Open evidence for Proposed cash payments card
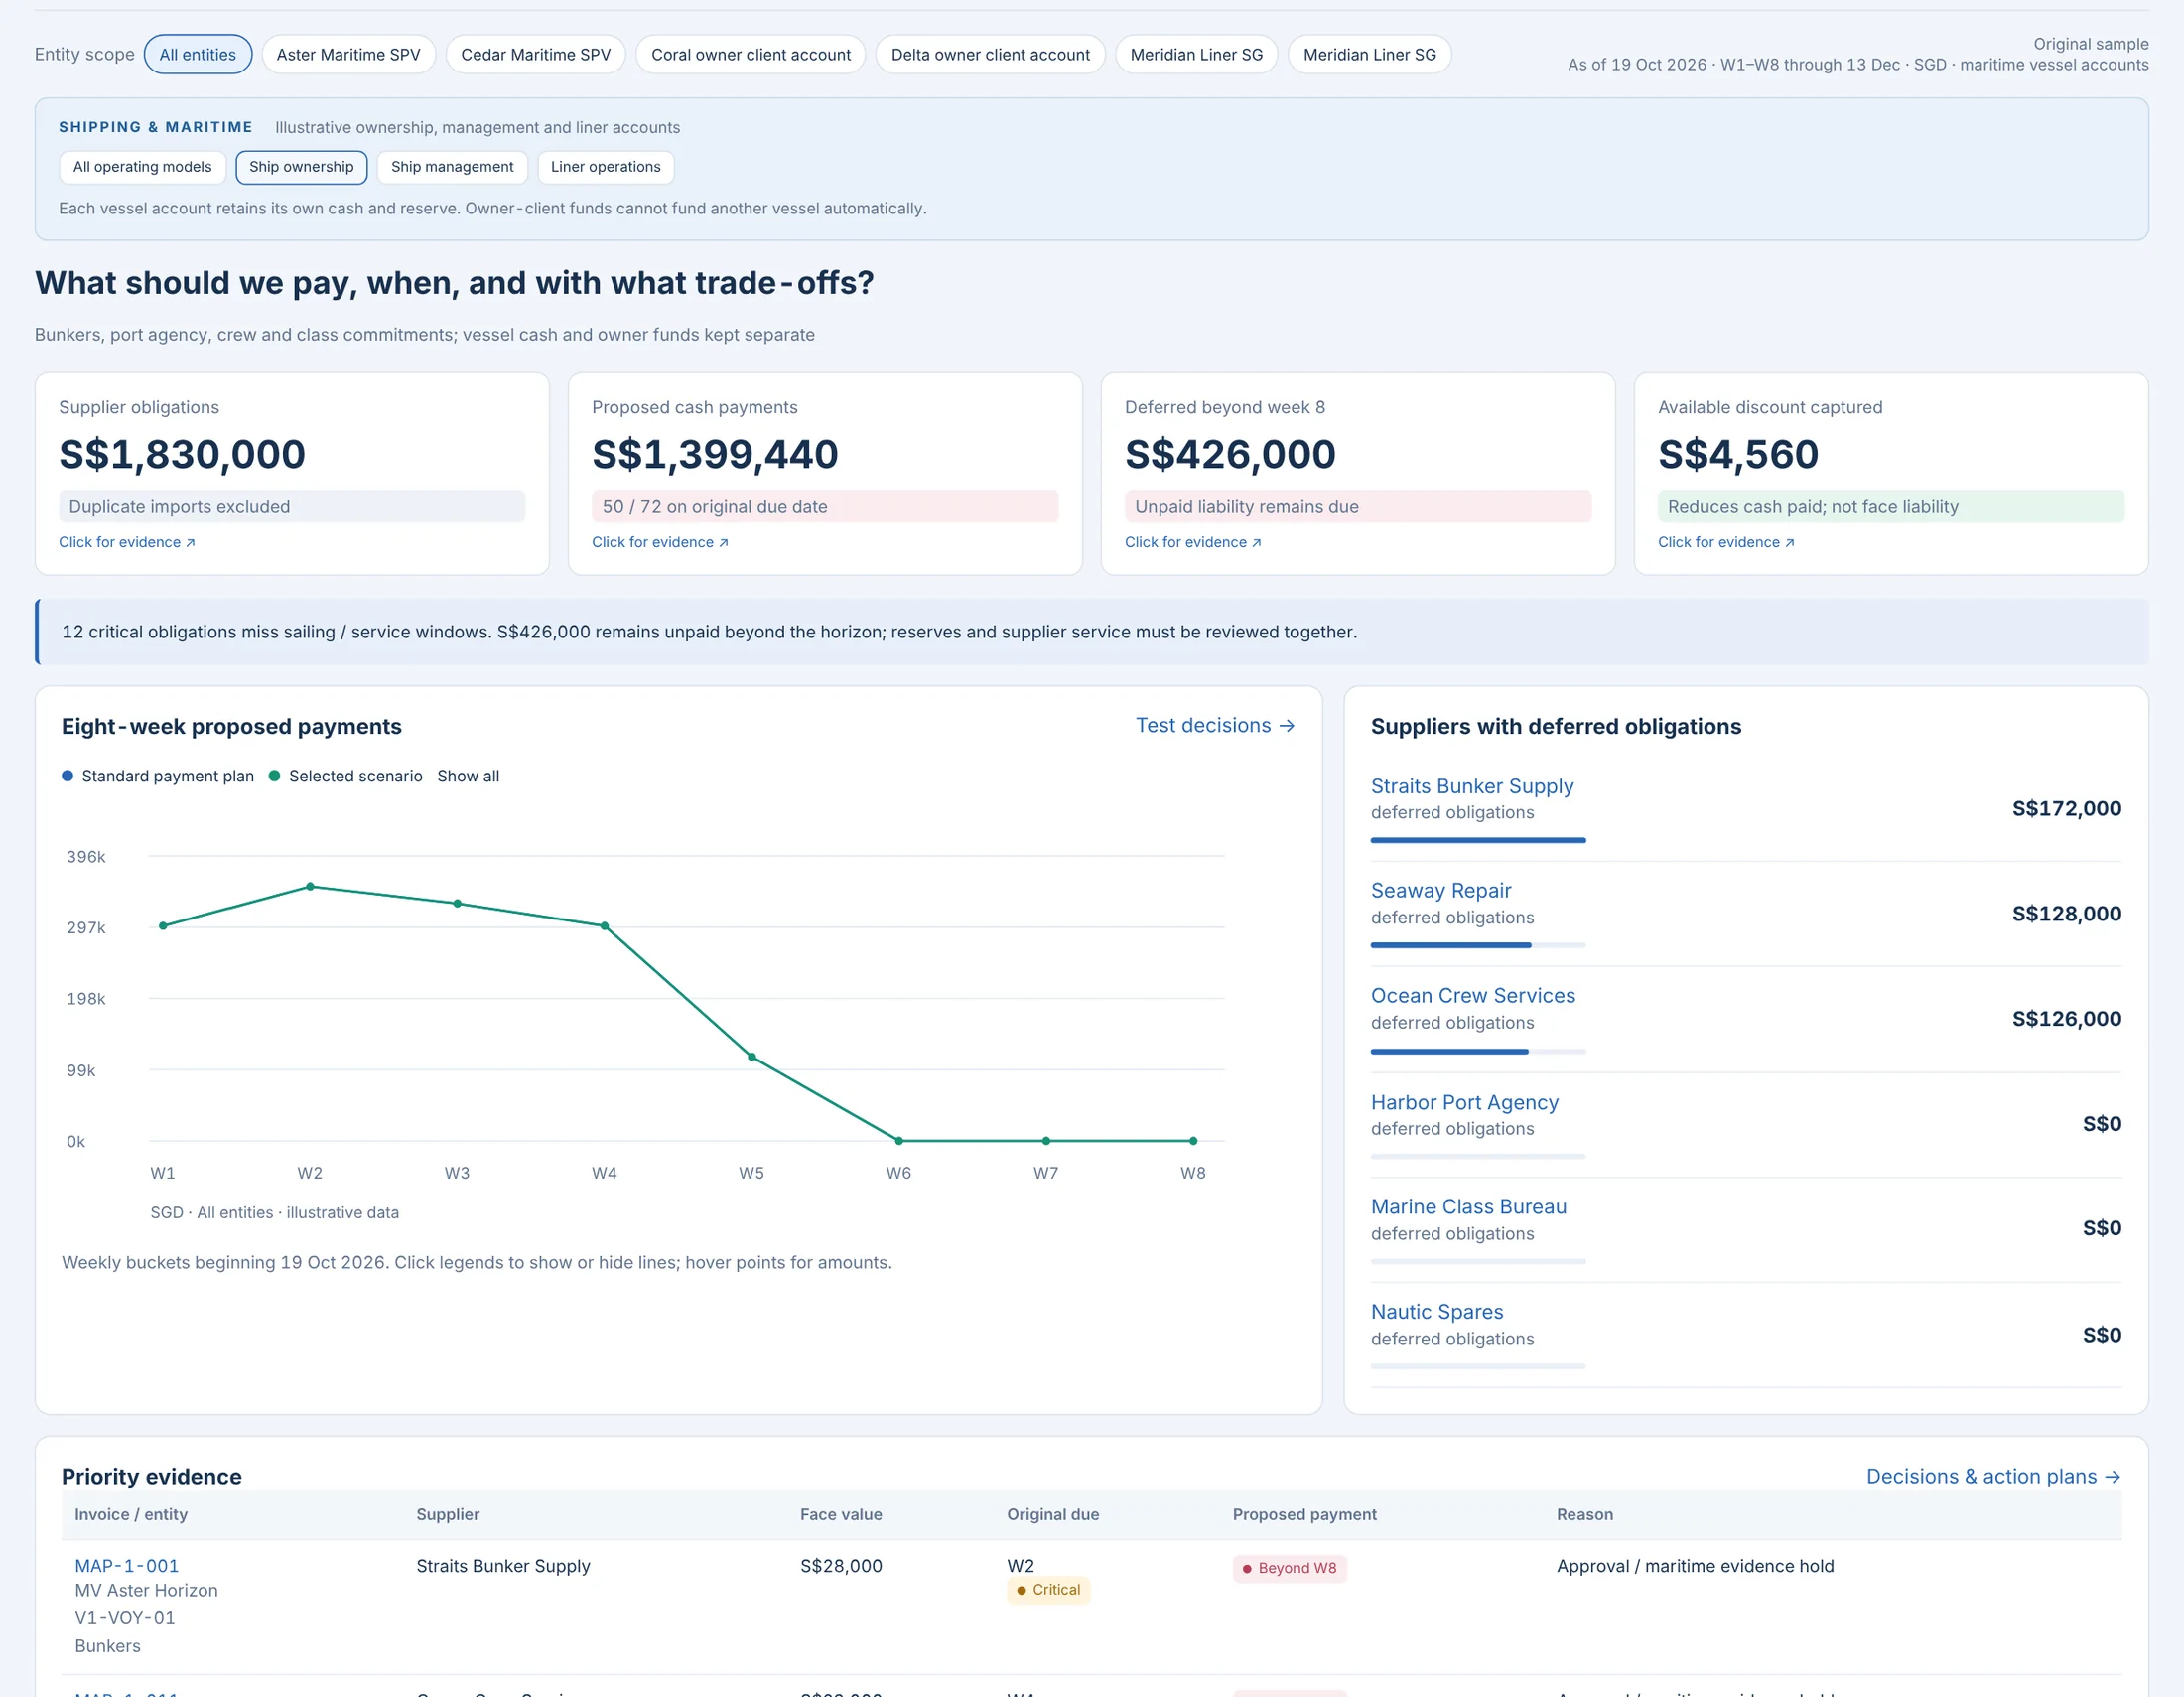2184x1697 pixels. pos(660,542)
